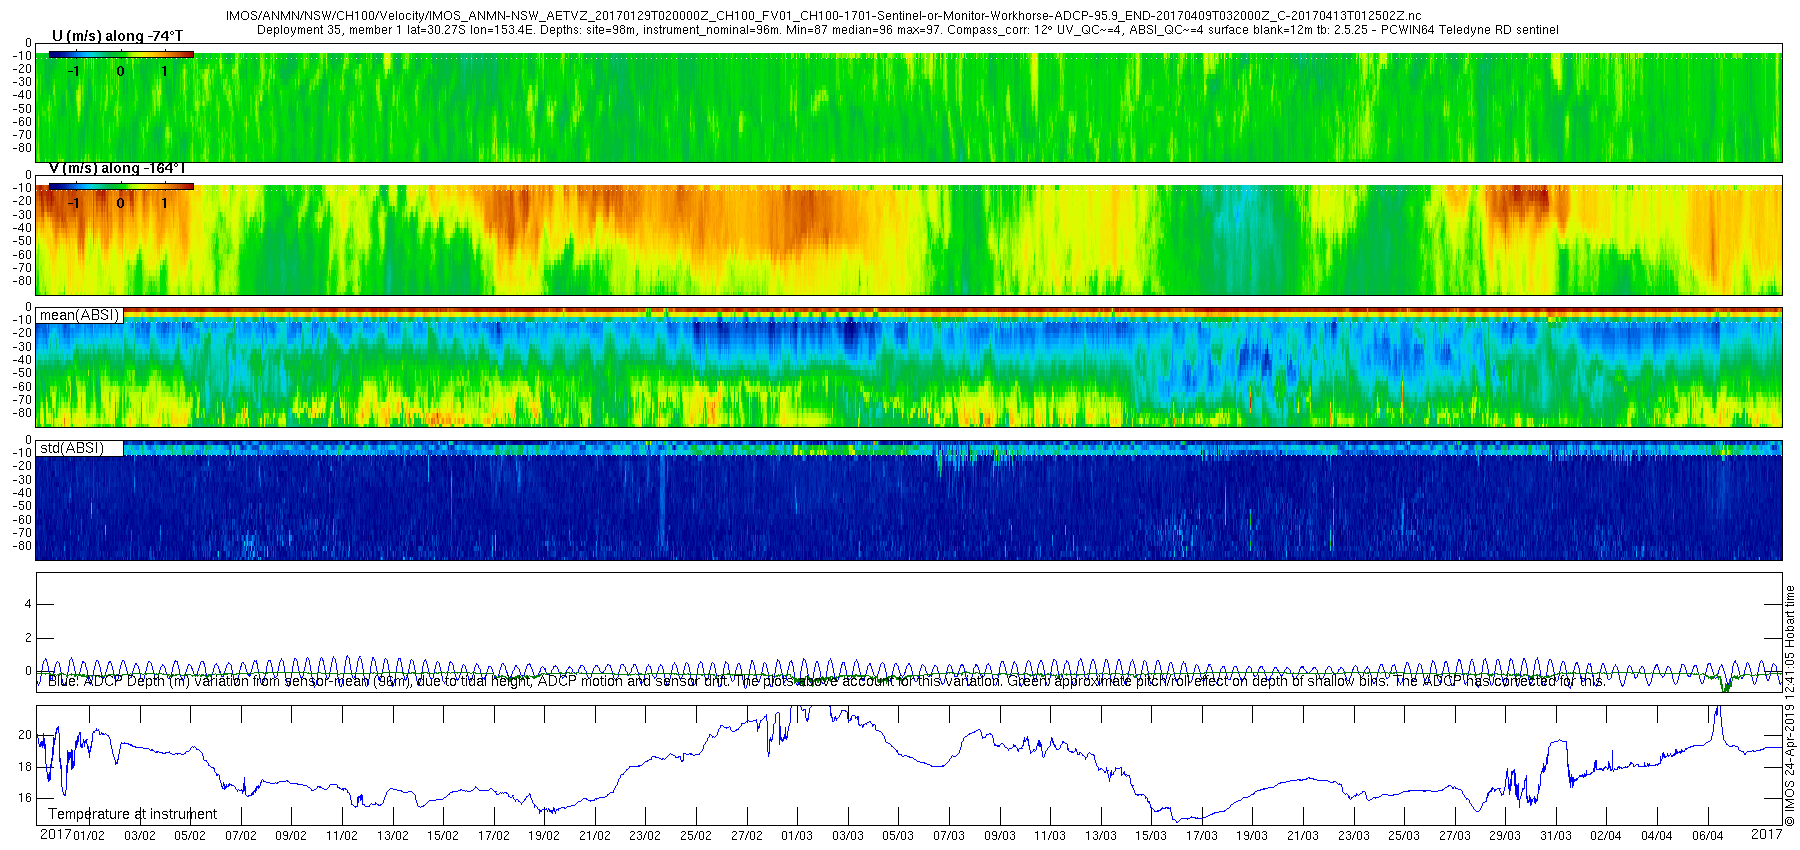Click the '-50' depth tick of V panel
The height and width of the screenshot is (850, 1800).
(x=22, y=241)
